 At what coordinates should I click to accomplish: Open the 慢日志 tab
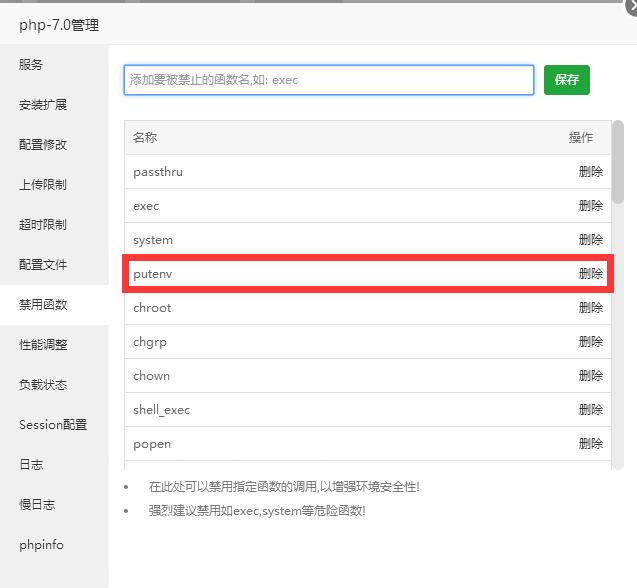37,505
